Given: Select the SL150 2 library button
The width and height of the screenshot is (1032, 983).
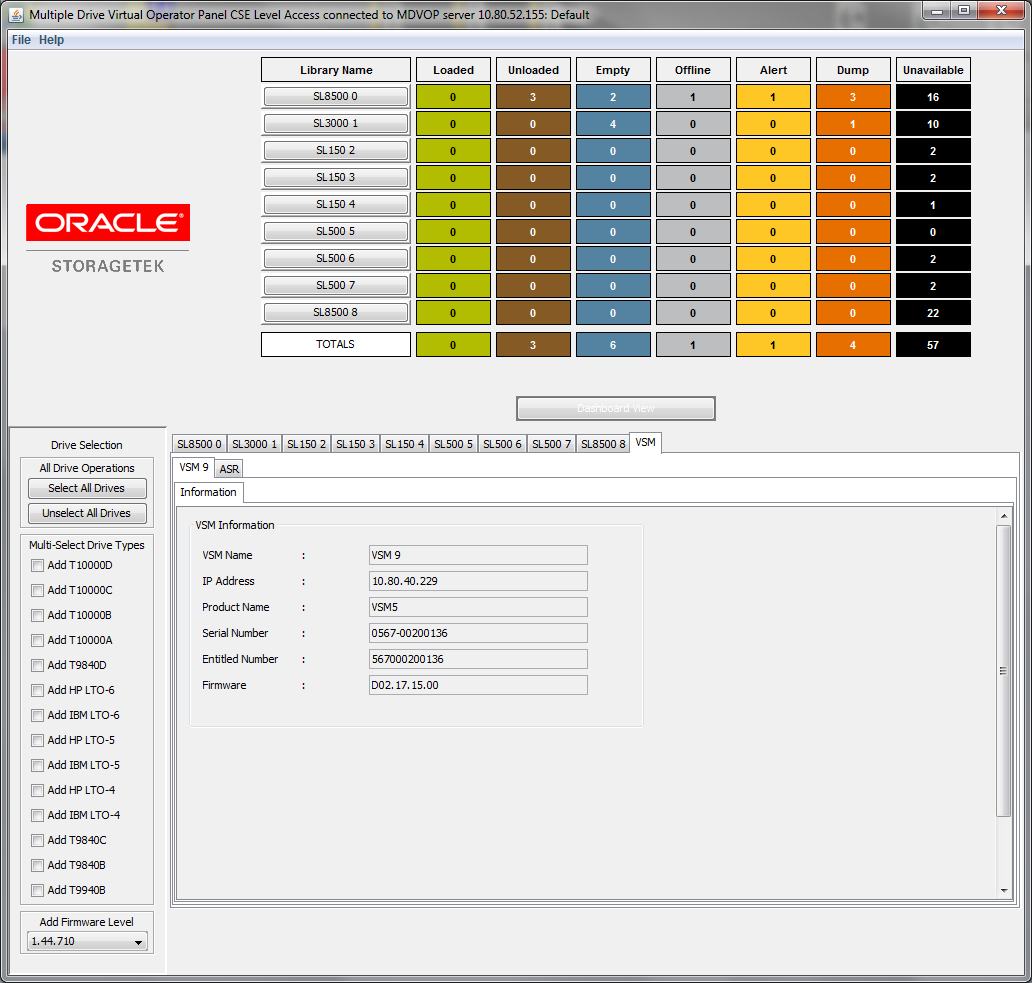Looking at the screenshot, I should pos(336,151).
